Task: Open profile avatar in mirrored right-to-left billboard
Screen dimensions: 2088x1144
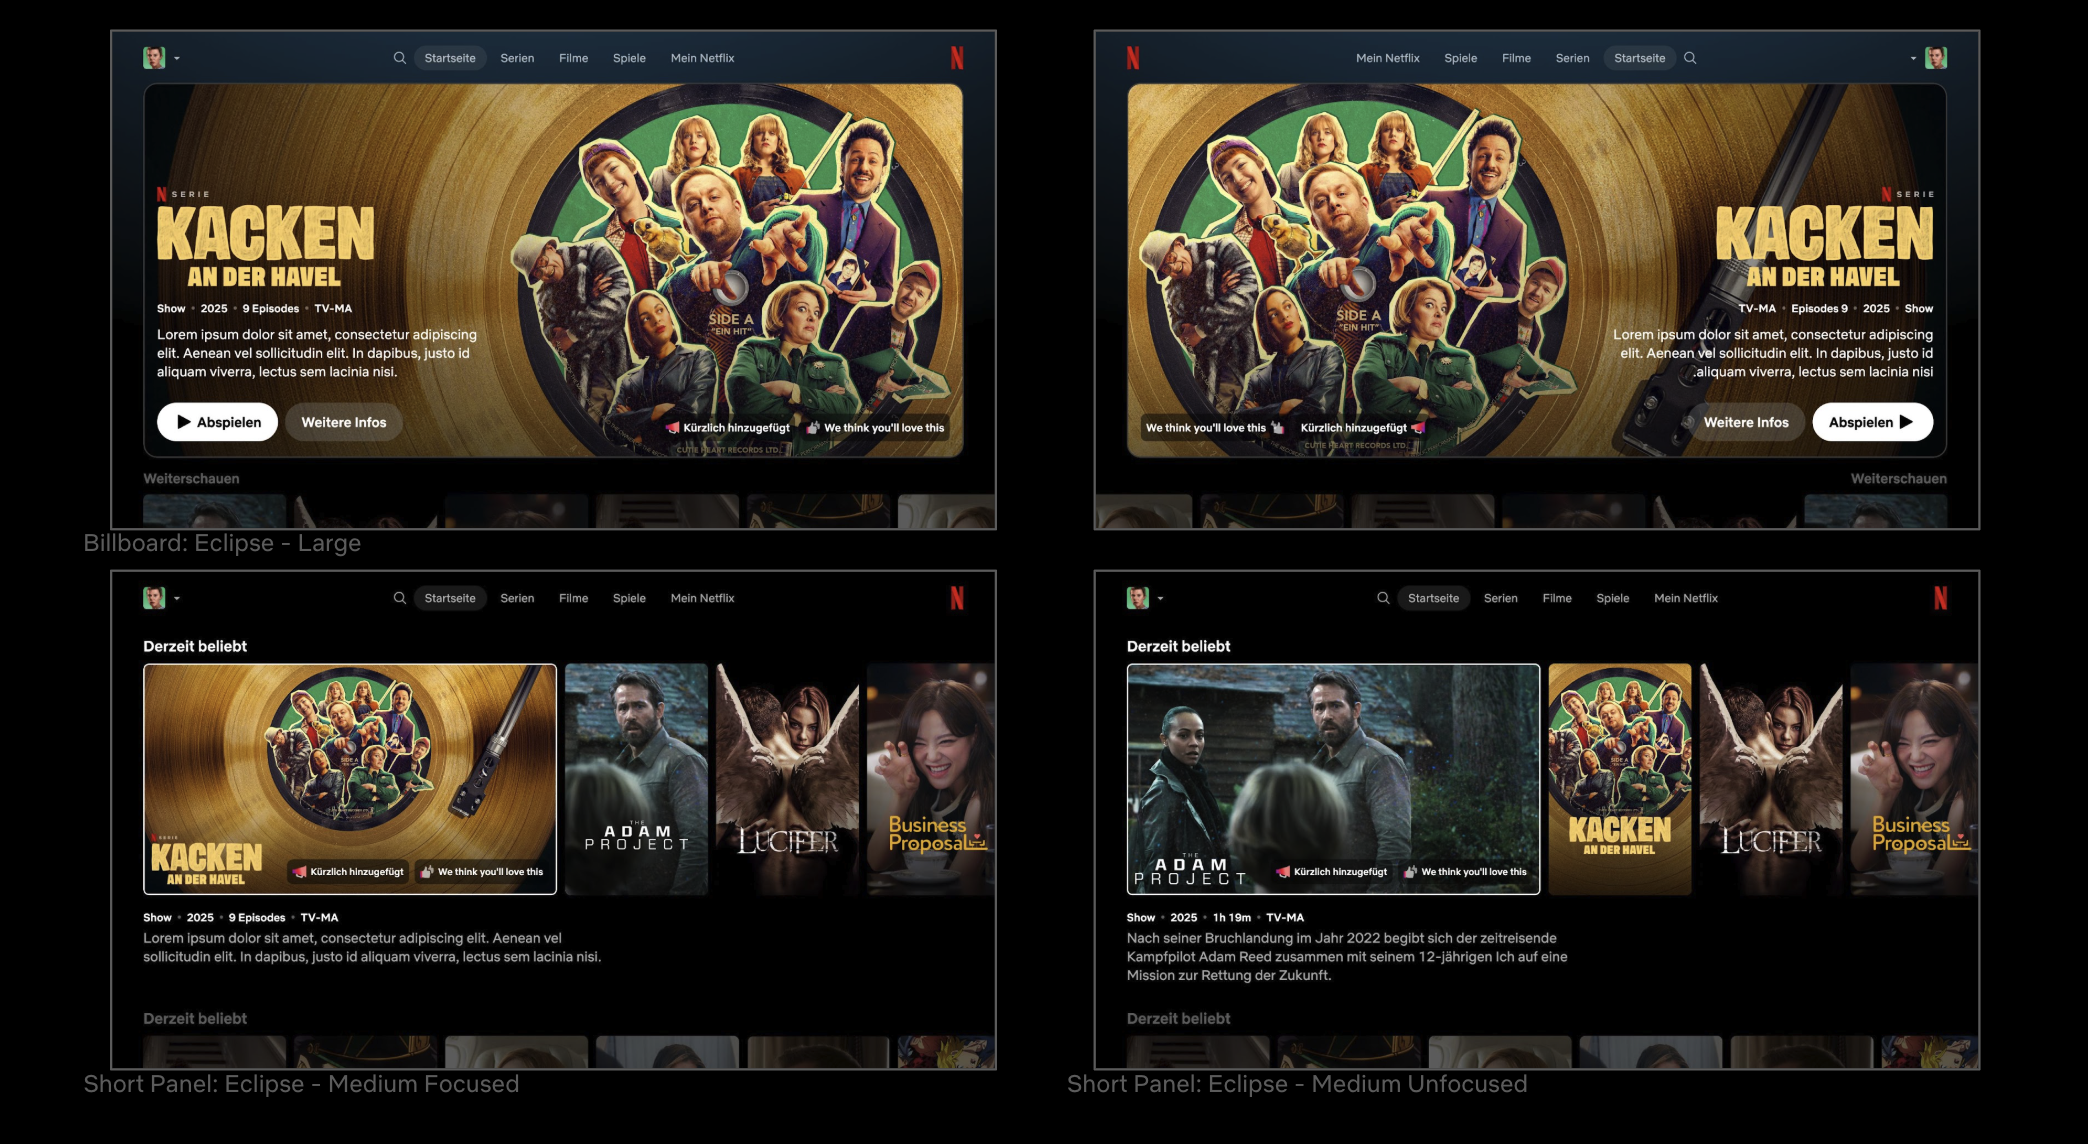Action: point(1936,58)
